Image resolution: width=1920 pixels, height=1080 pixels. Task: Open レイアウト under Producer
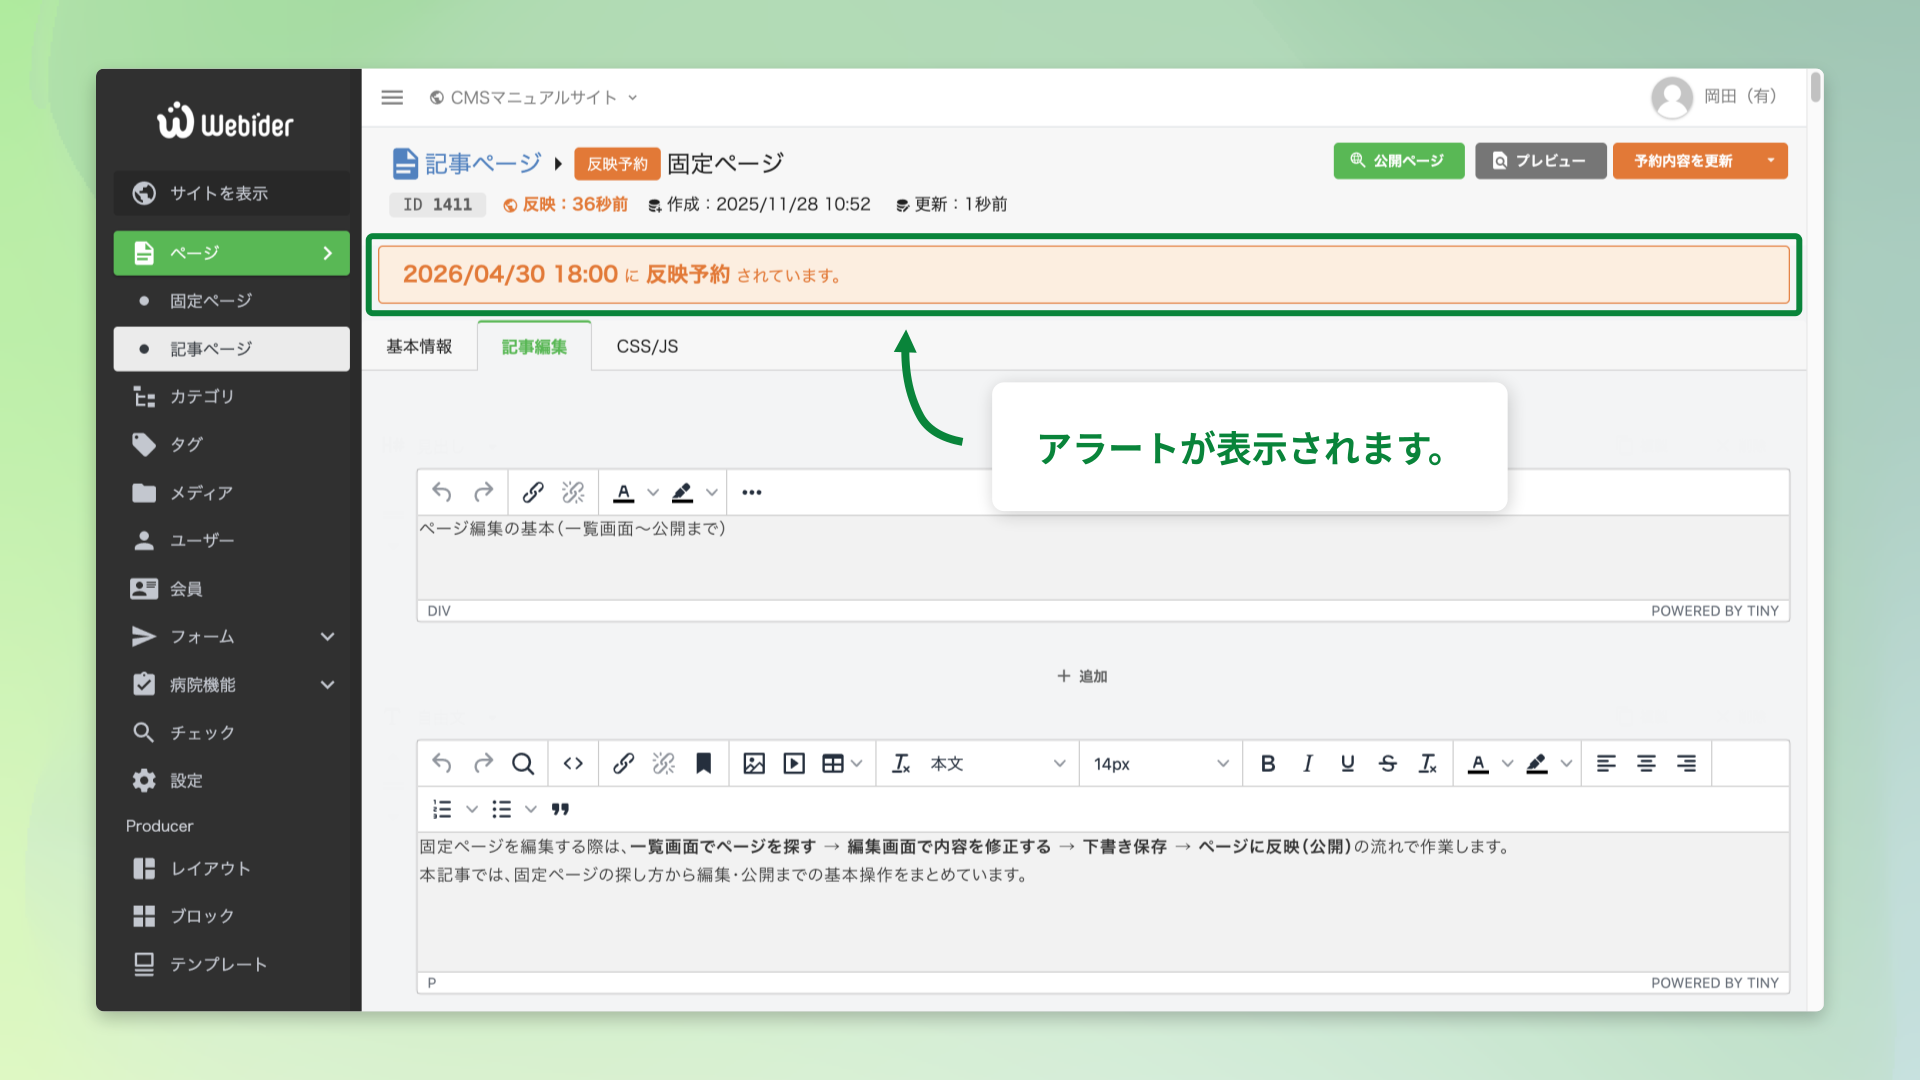click(231, 868)
